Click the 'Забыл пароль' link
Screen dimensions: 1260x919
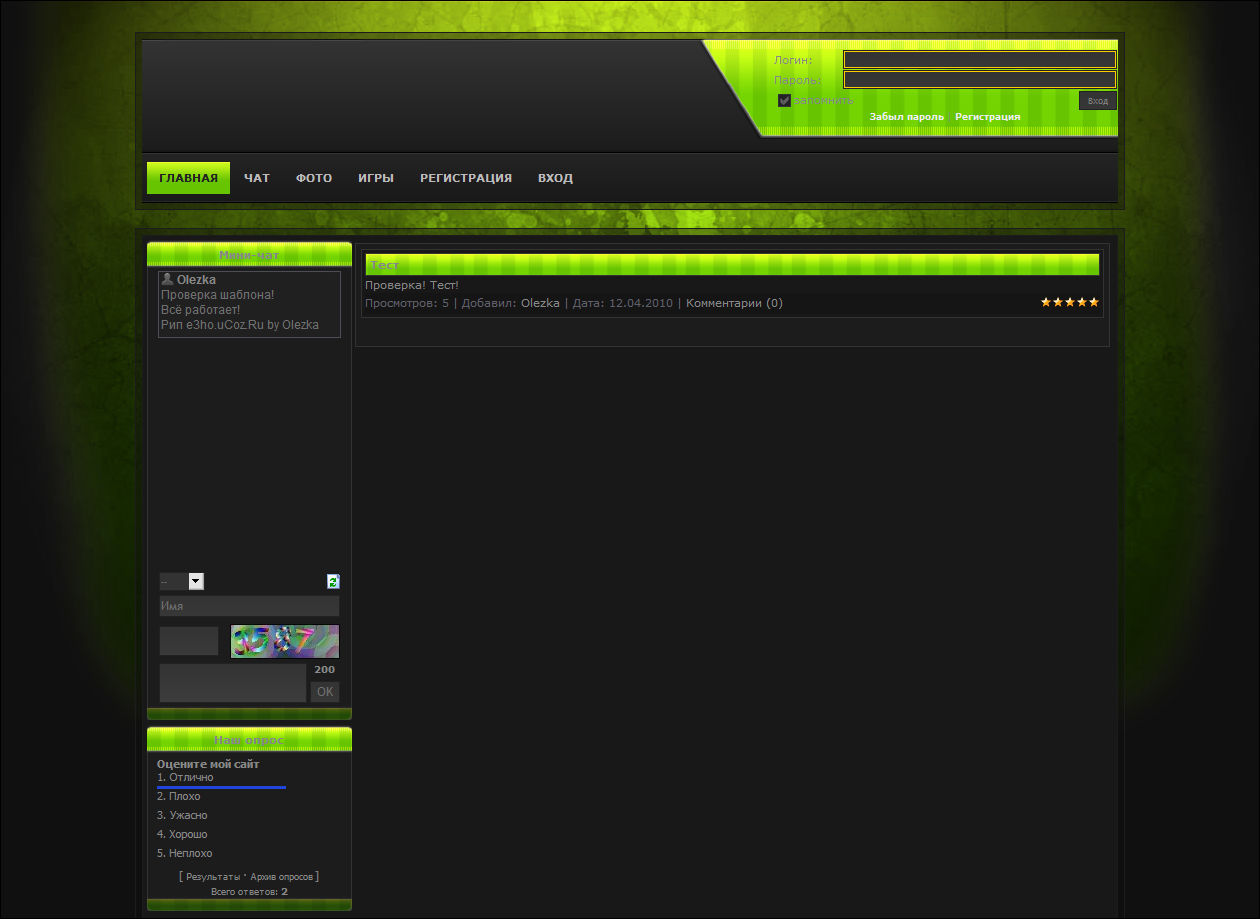[x=906, y=117]
